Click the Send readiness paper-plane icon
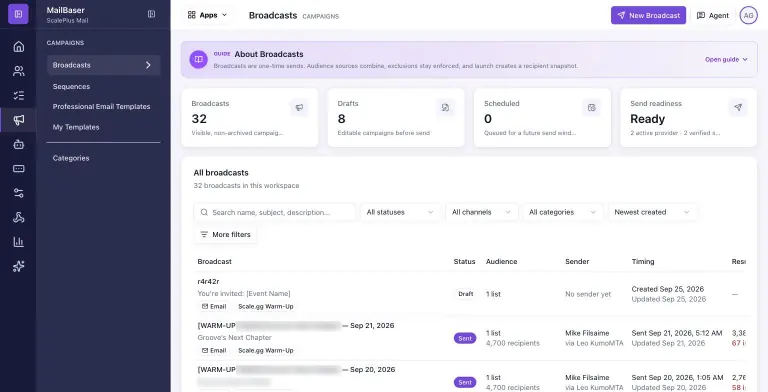Screen dimensions: 768x392 (x=738, y=107)
